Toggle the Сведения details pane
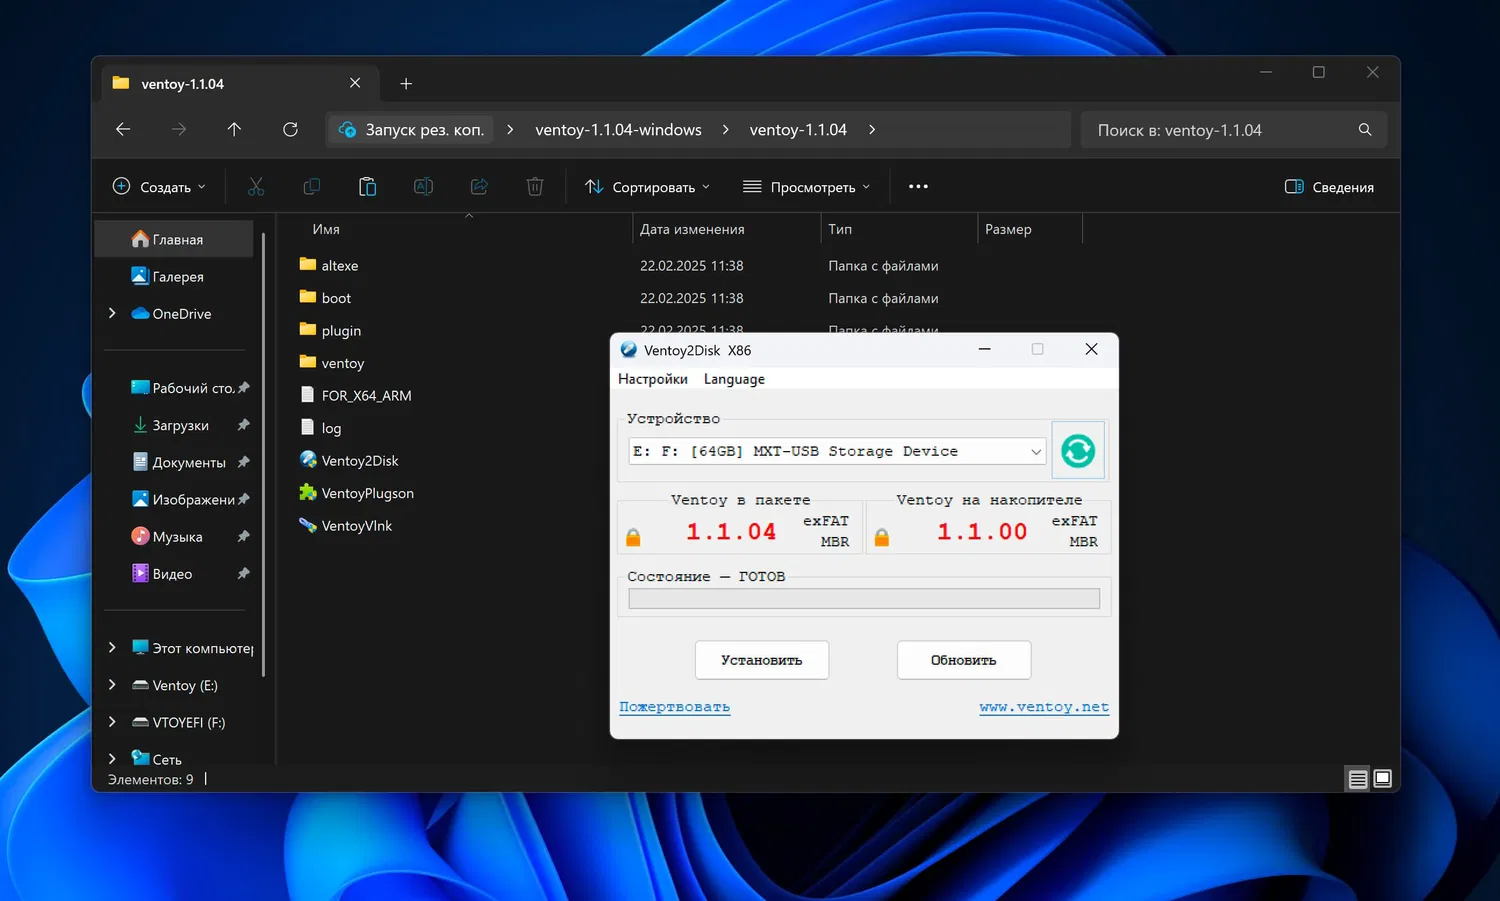Image resolution: width=1500 pixels, height=901 pixels. (x=1329, y=187)
